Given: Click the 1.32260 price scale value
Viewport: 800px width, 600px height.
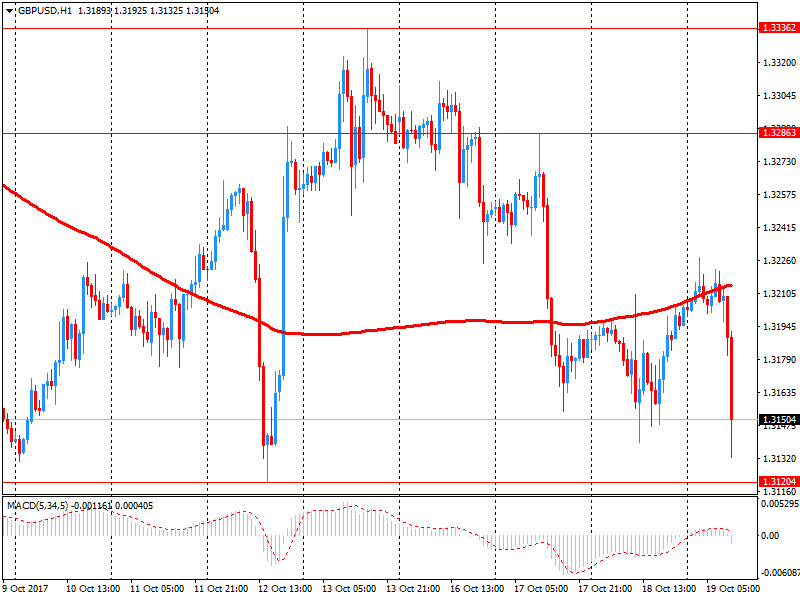Looking at the screenshot, I should coord(780,261).
